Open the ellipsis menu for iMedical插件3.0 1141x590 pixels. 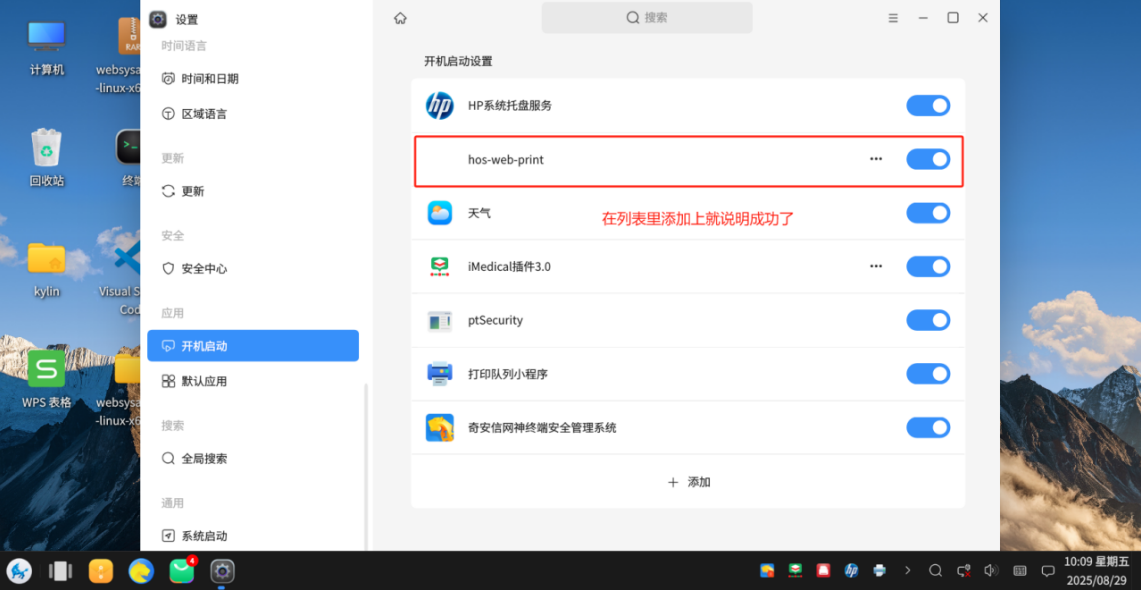click(x=876, y=266)
